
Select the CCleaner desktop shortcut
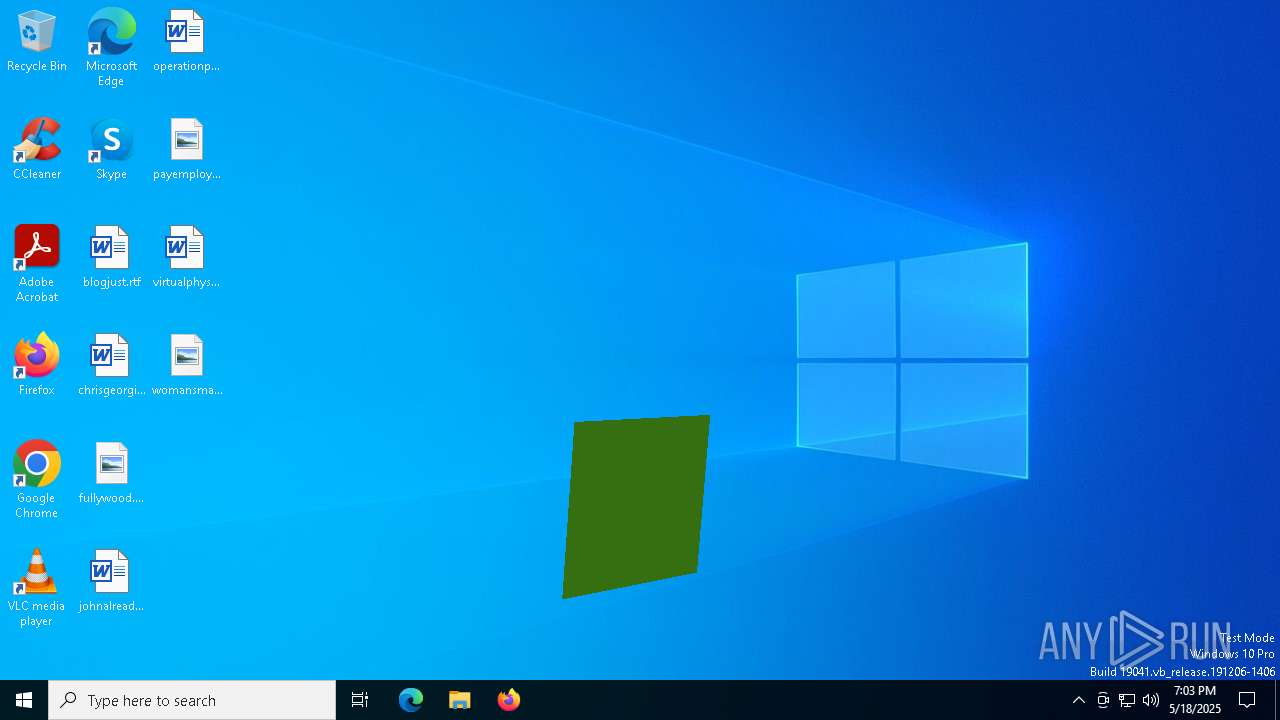coord(37,149)
